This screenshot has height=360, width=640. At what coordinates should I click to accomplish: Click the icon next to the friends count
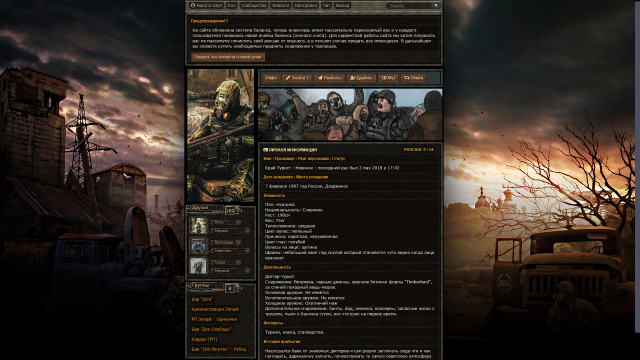point(238,210)
